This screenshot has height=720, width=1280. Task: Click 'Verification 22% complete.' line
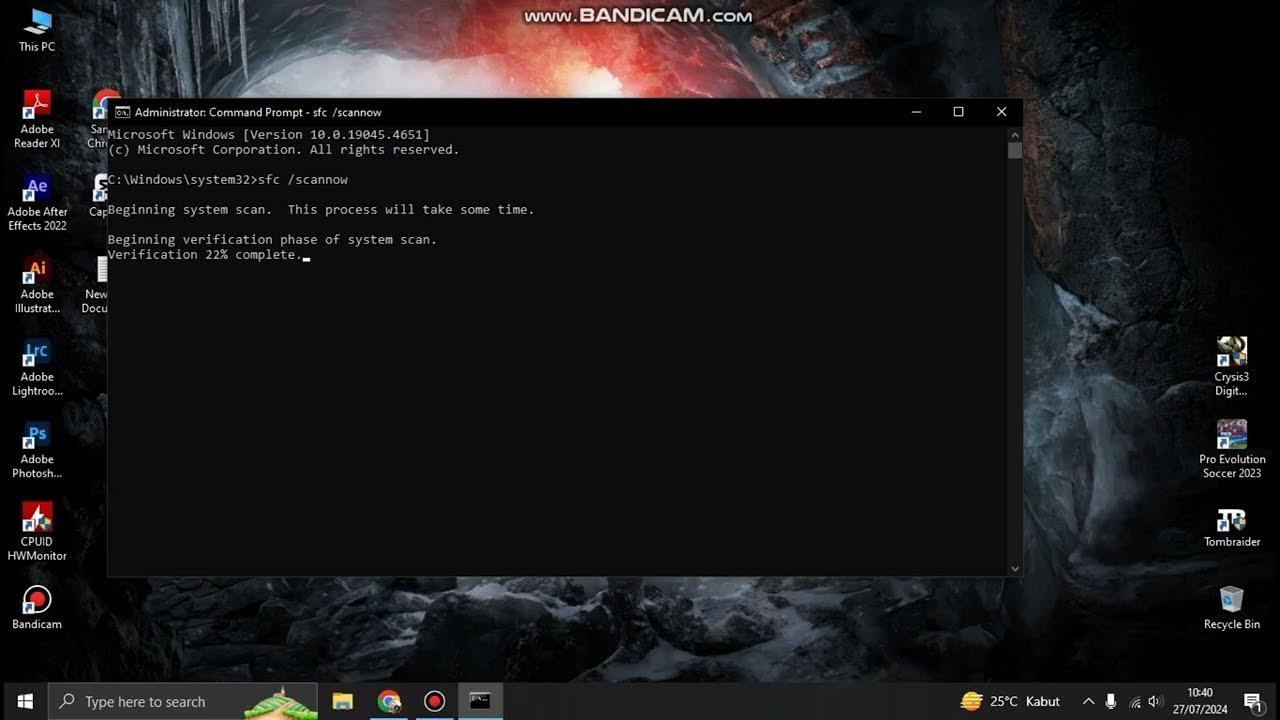pyautogui.click(x=205, y=255)
